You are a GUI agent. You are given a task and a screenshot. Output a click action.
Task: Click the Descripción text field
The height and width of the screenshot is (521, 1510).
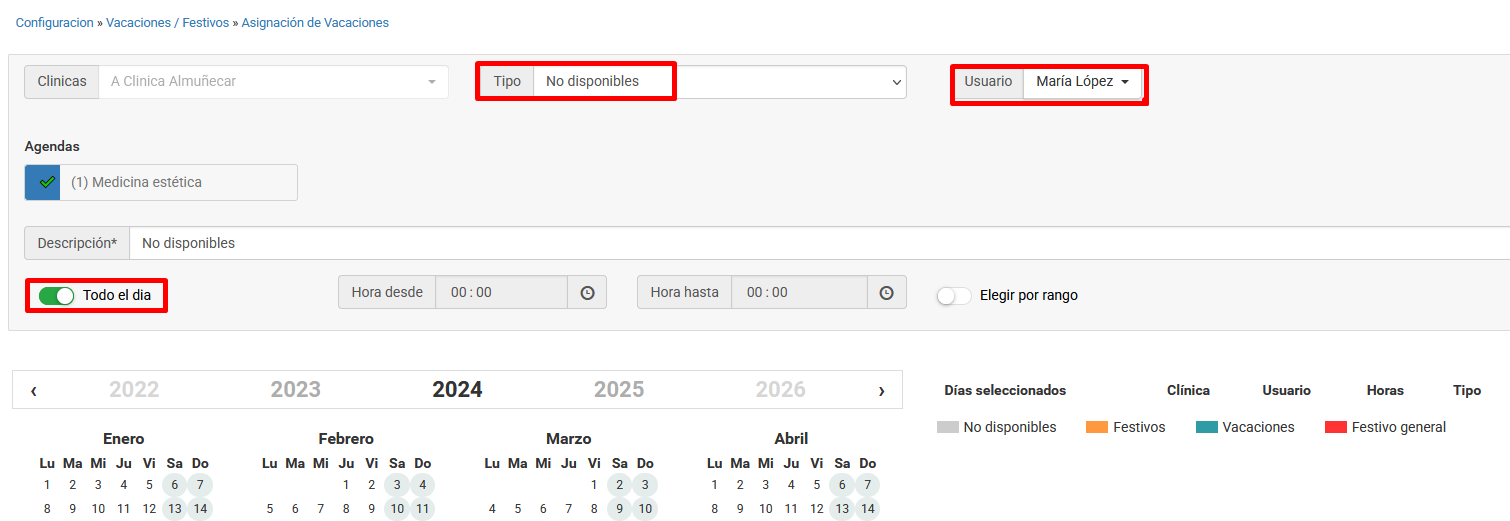820,243
